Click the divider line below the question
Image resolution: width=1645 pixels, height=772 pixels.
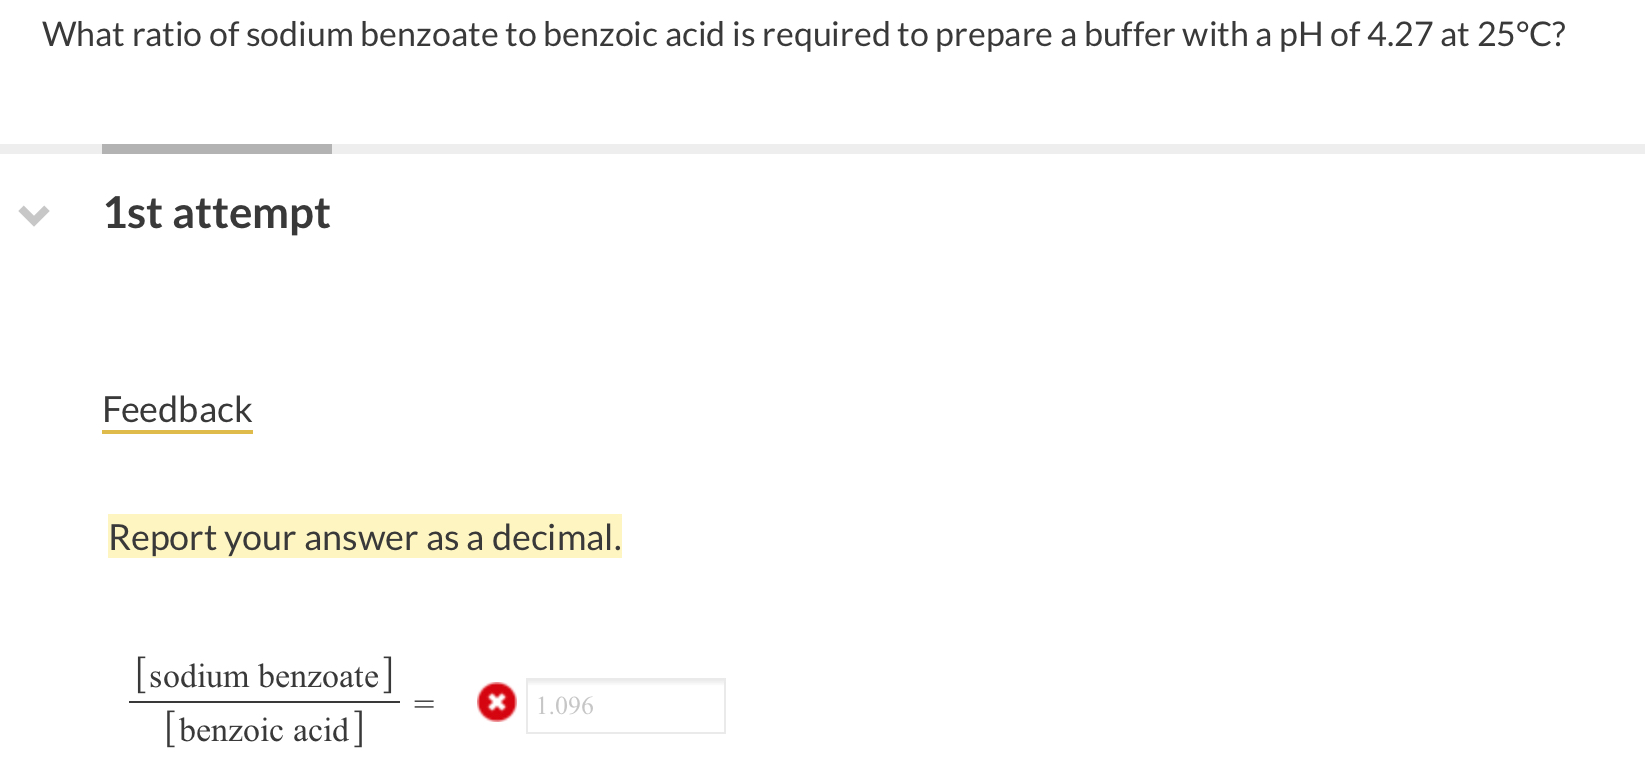900,149
